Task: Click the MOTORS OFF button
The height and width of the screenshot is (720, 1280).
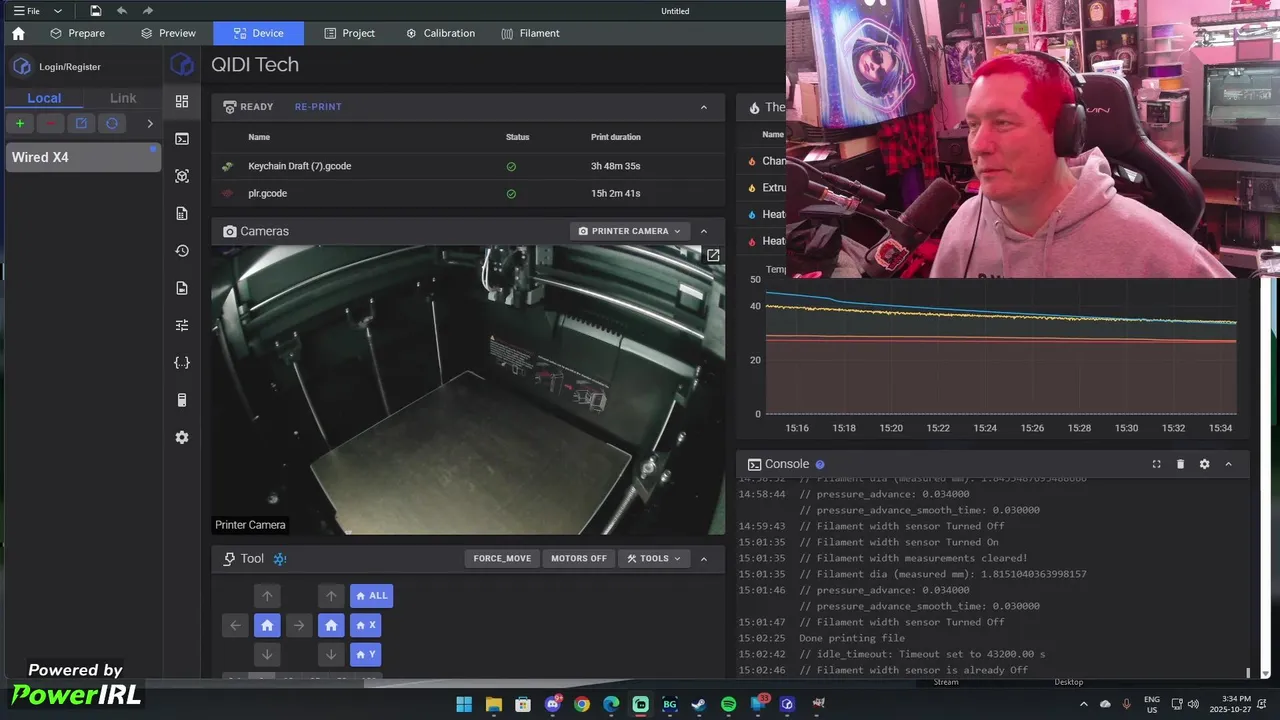Action: pos(579,558)
